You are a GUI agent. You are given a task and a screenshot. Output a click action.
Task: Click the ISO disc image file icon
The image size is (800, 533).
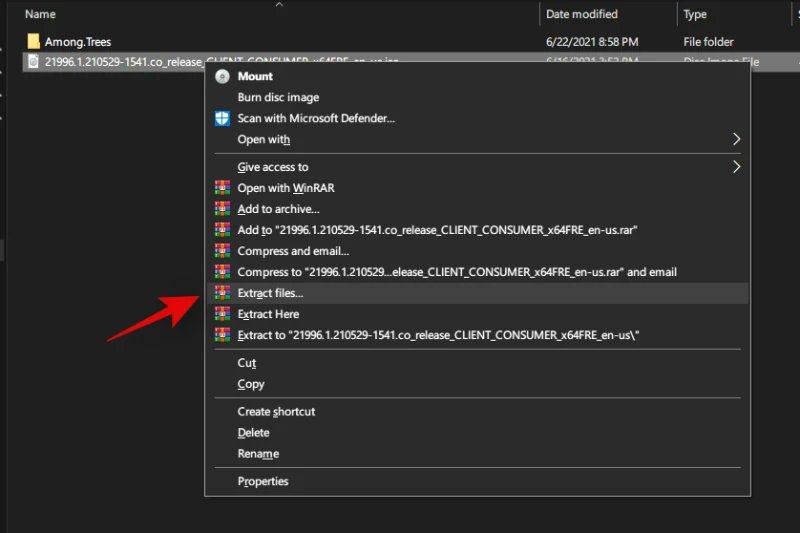[x=33, y=62]
